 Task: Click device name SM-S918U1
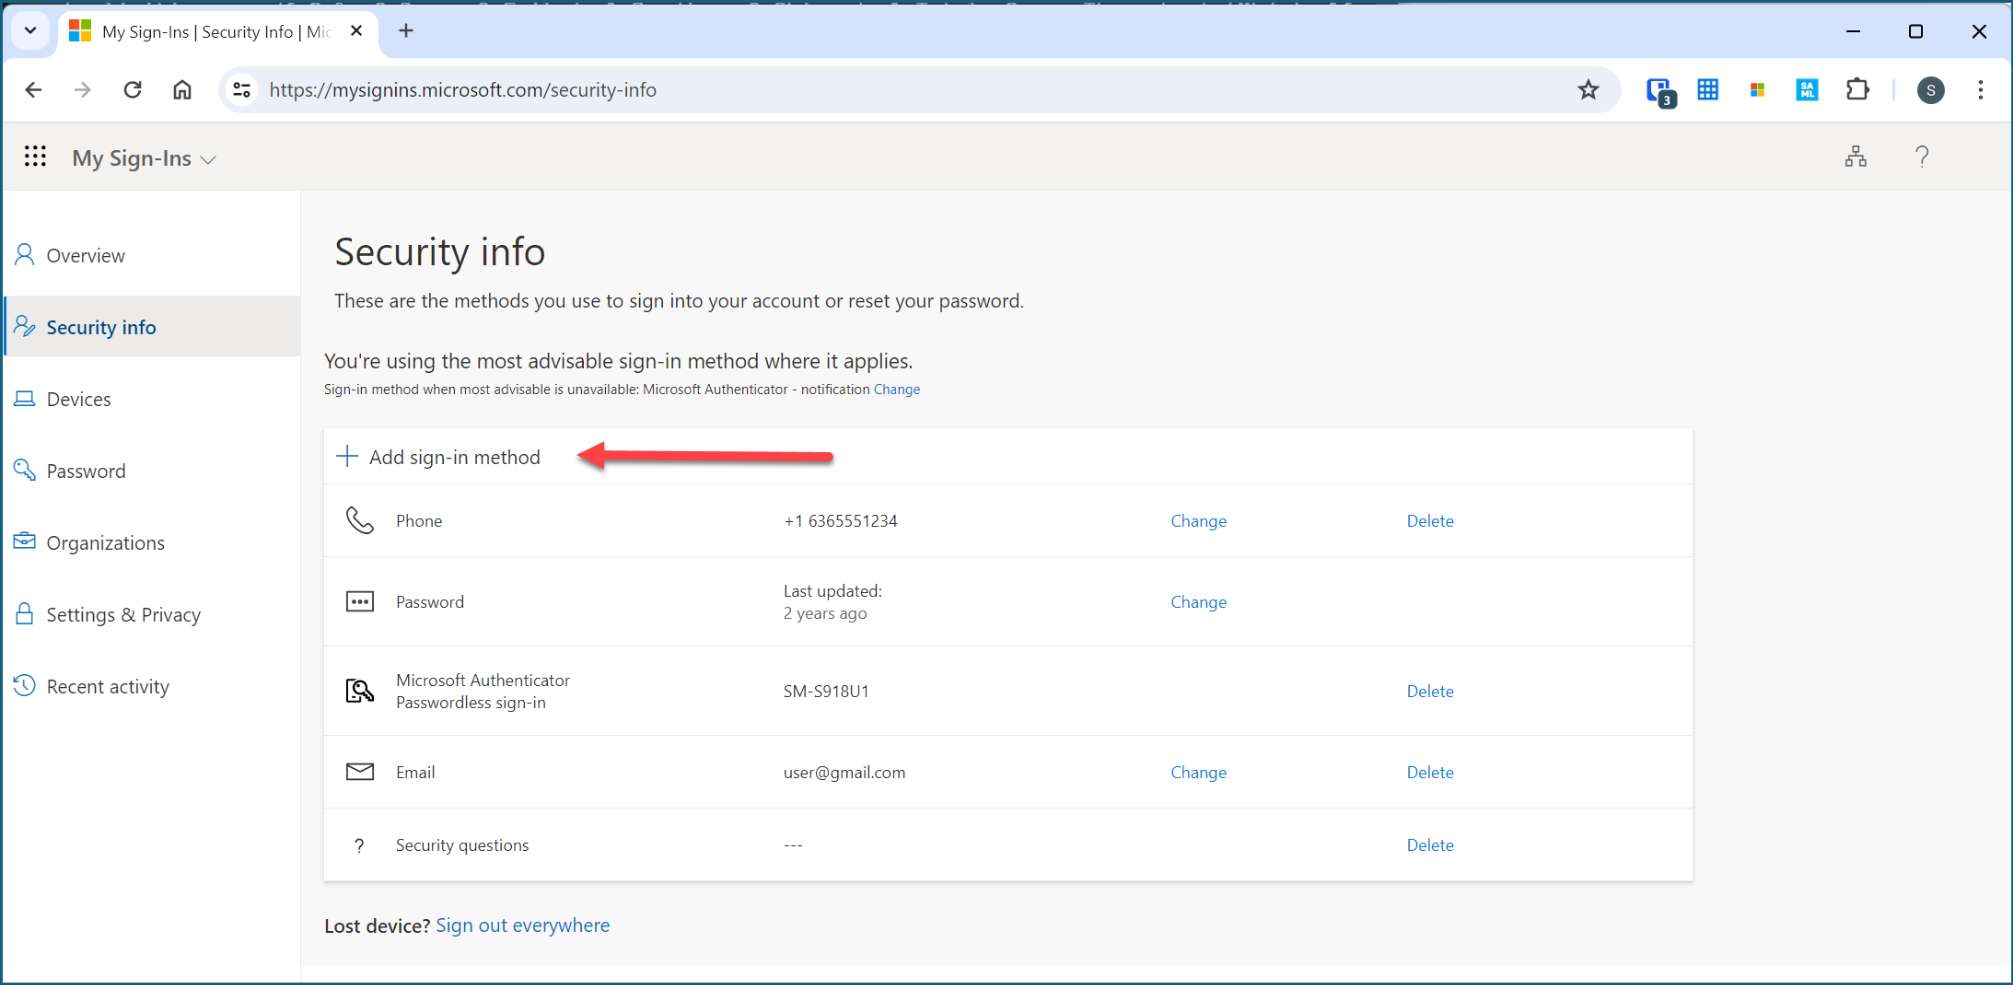(x=826, y=691)
